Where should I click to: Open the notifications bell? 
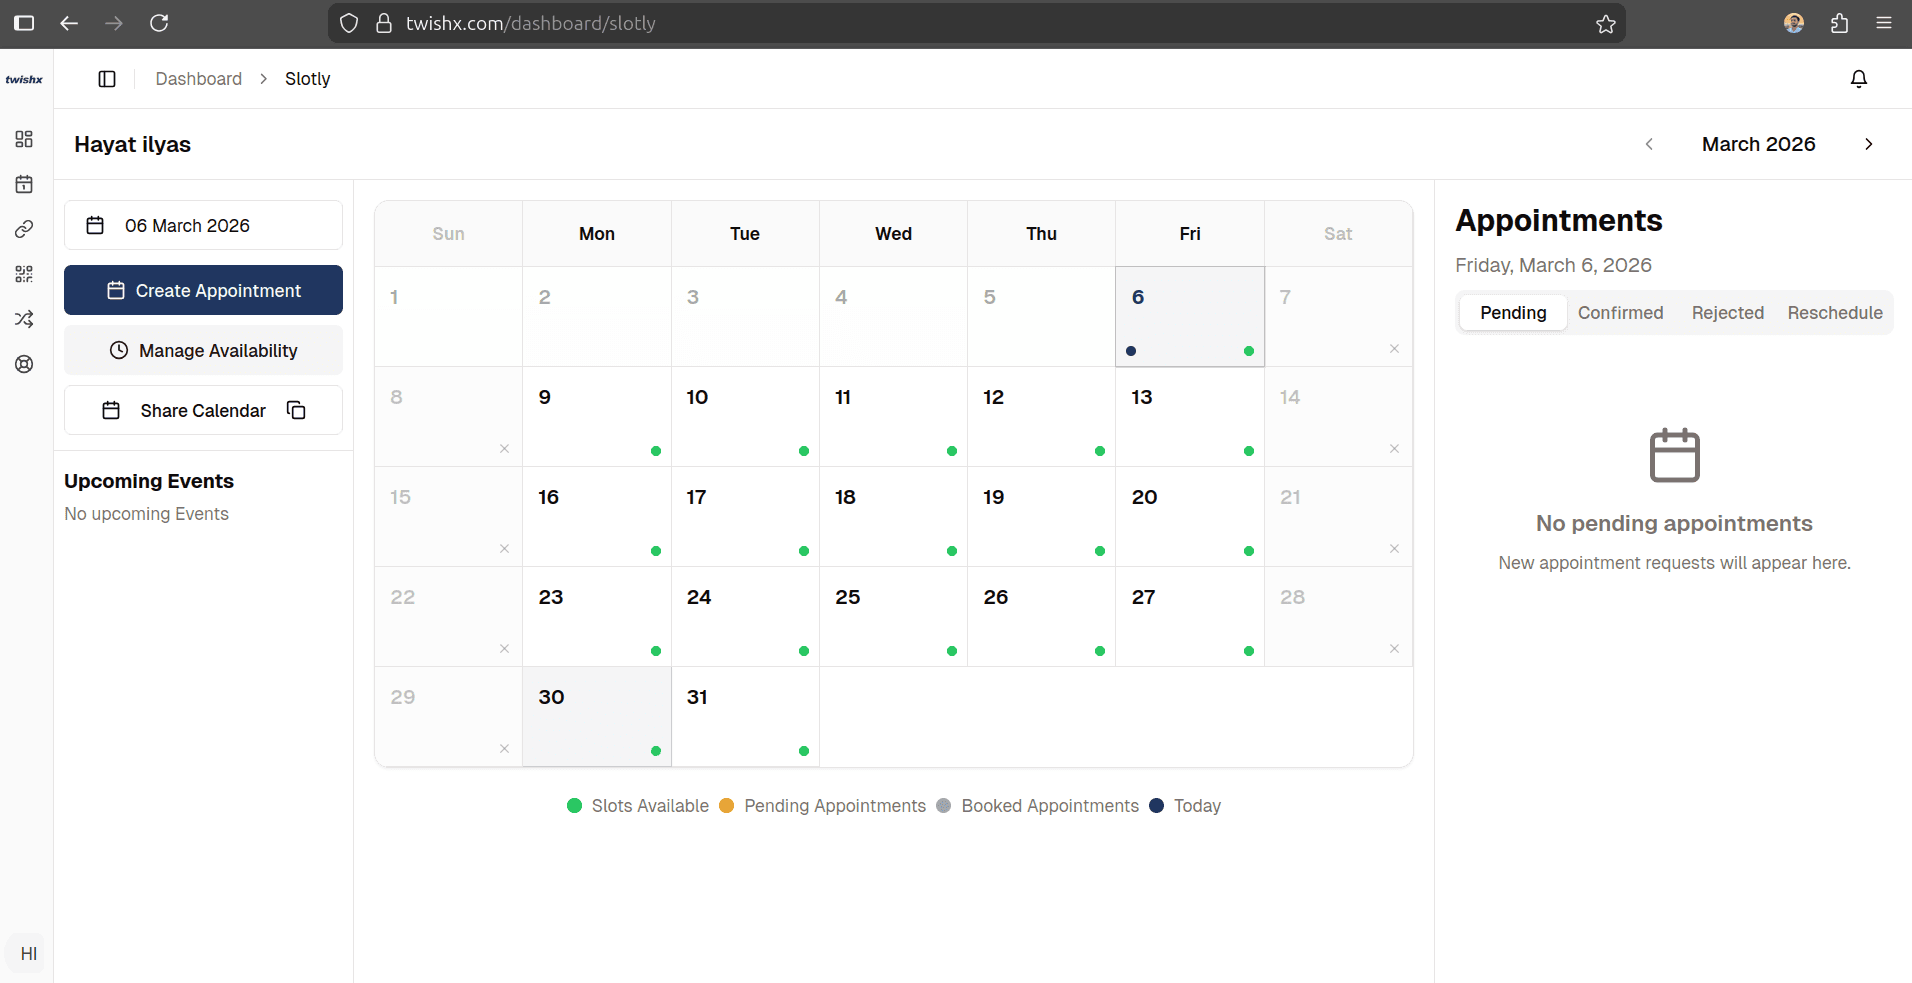click(1859, 79)
